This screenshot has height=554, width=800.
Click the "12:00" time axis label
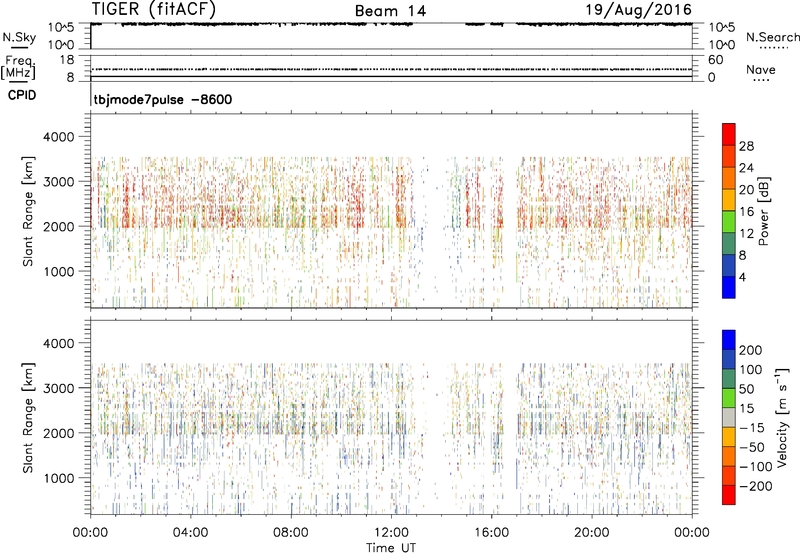(x=391, y=533)
